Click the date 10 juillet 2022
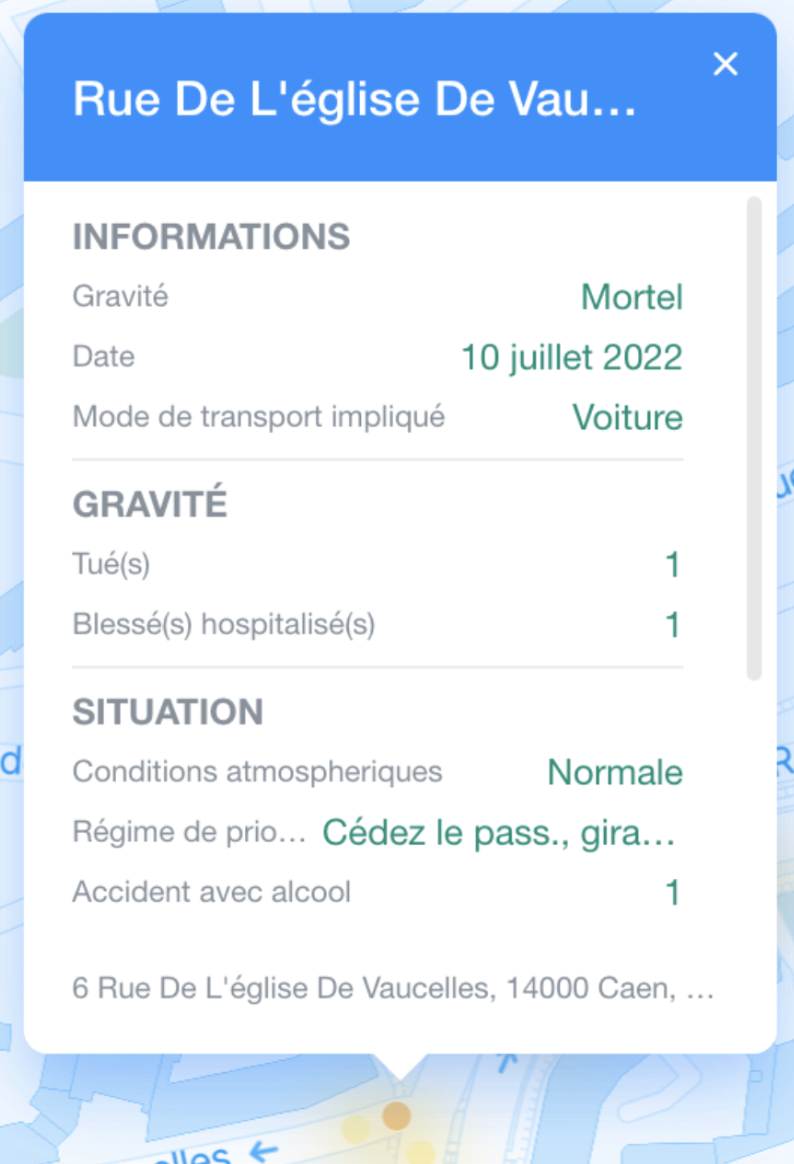This screenshot has width=794, height=1164. [x=571, y=357]
